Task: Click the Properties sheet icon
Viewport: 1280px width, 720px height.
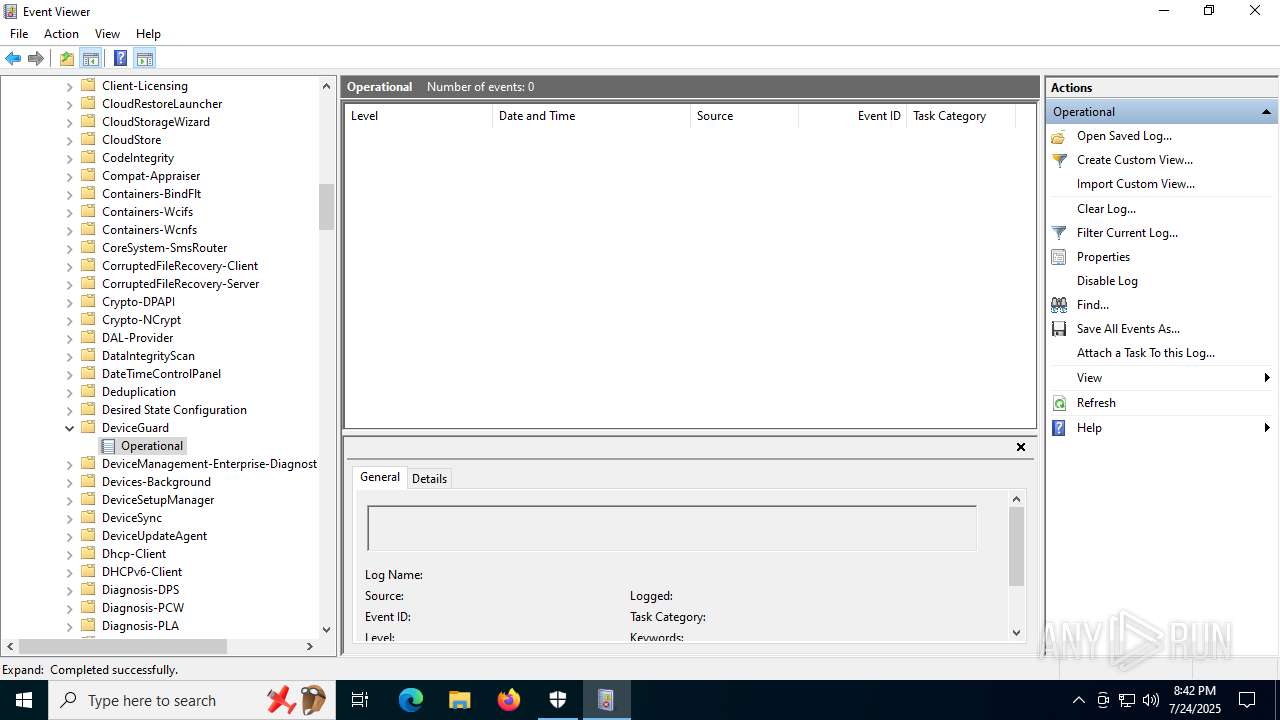Action: point(1059,257)
